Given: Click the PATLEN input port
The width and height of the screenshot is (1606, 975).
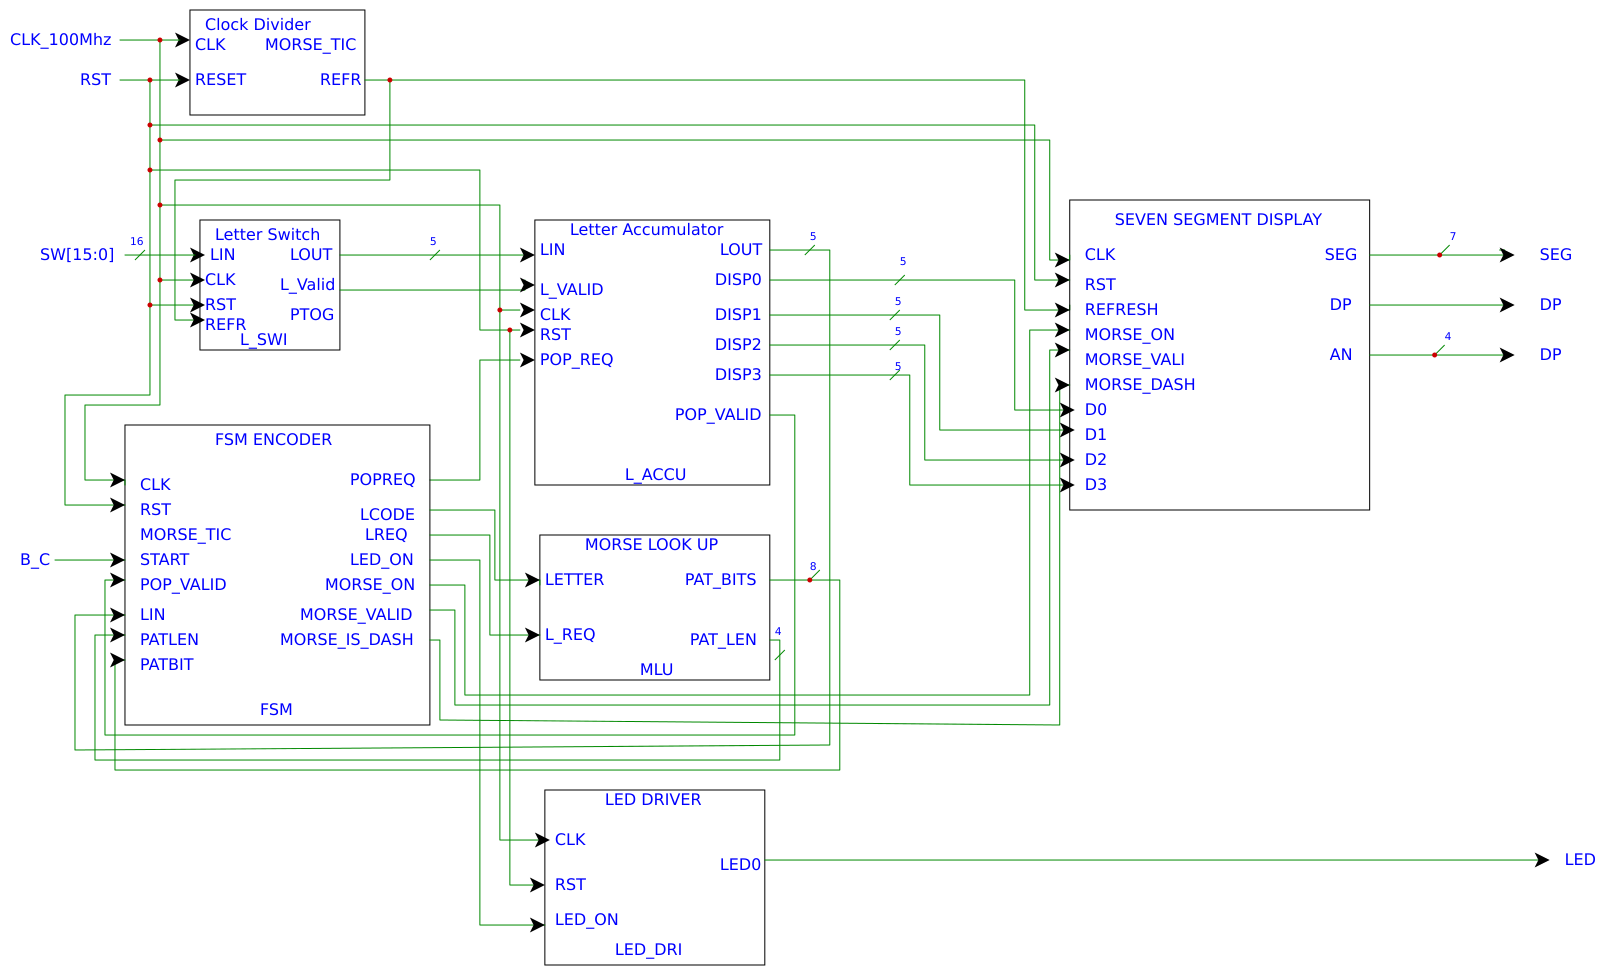Looking at the screenshot, I should click(x=169, y=640).
